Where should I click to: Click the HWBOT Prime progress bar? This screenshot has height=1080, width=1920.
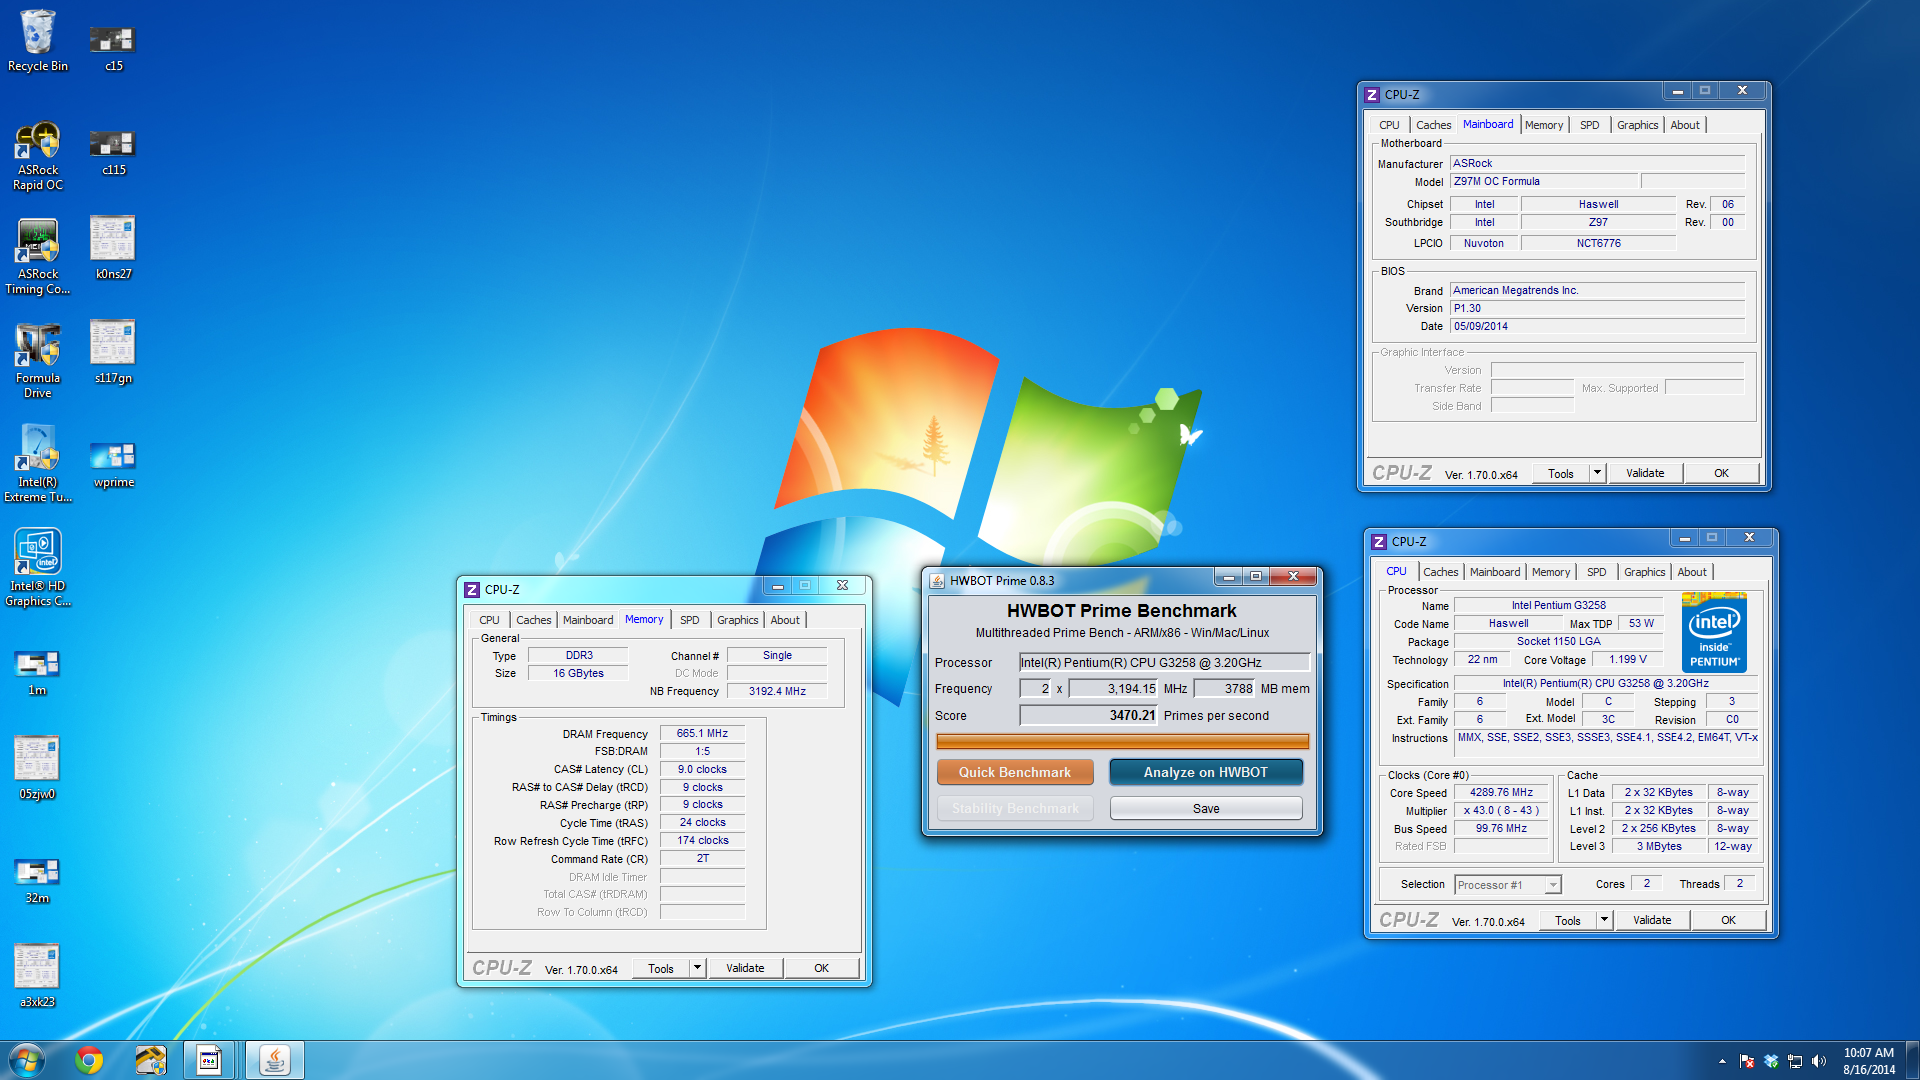point(1122,741)
